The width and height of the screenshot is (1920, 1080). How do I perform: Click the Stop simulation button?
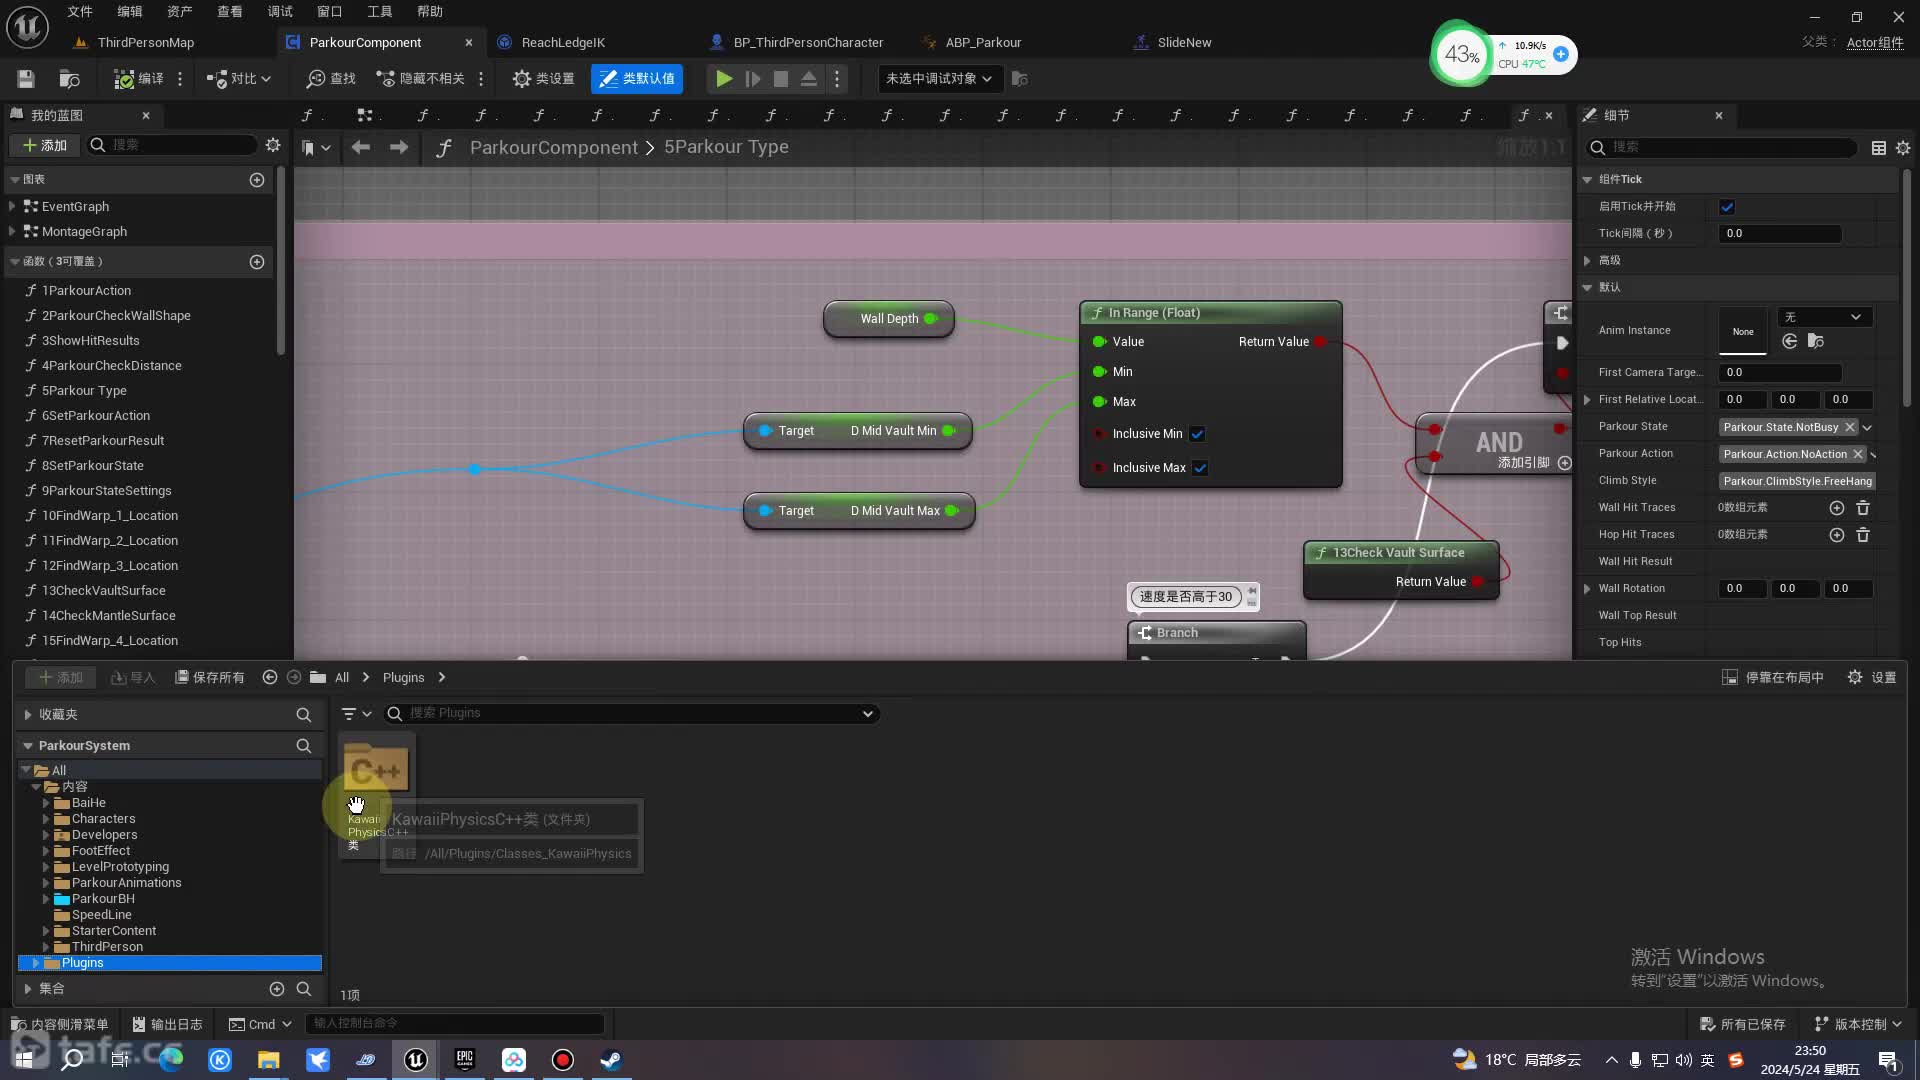[x=781, y=78]
